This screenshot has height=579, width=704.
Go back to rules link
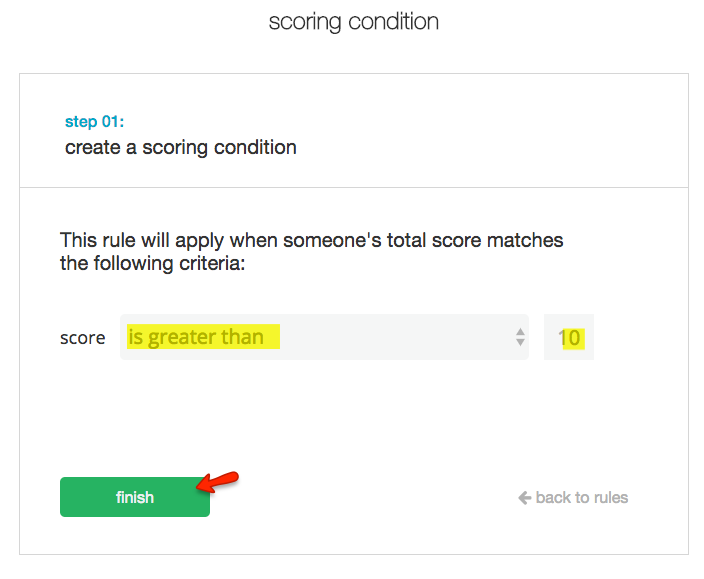pyautogui.click(x=573, y=497)
